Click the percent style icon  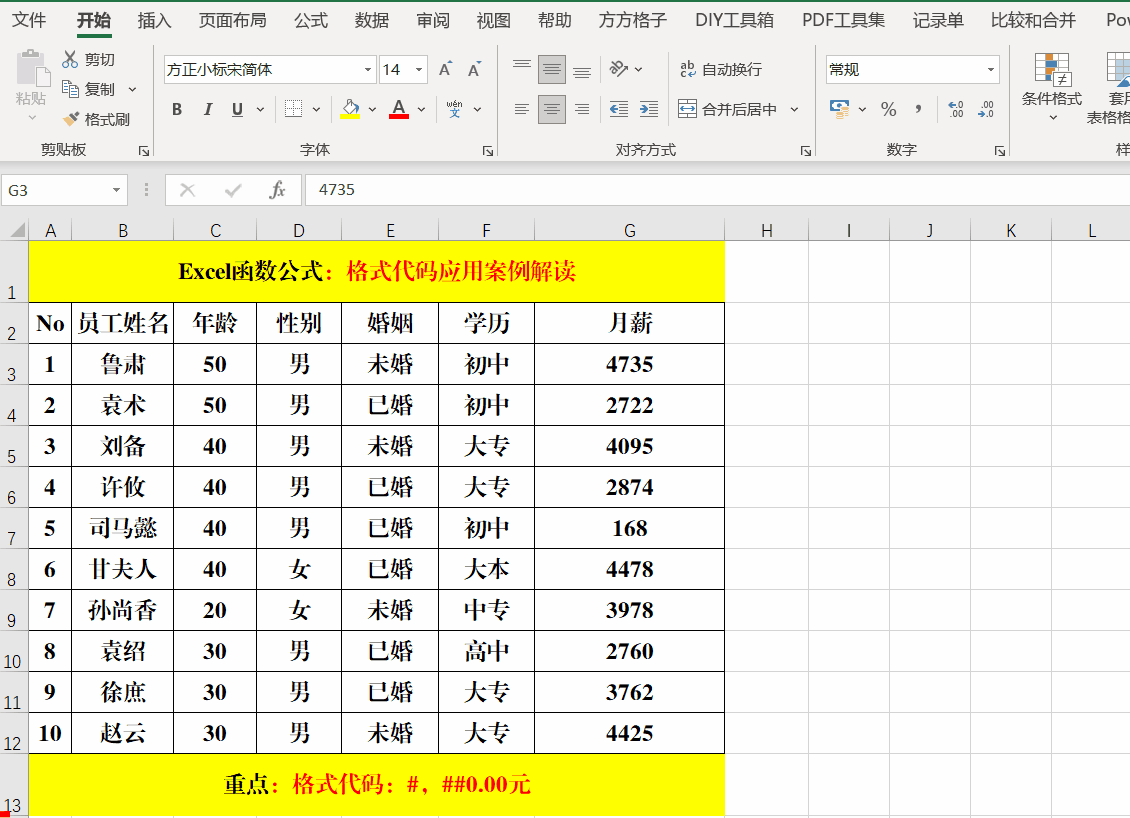coord(889,109)
